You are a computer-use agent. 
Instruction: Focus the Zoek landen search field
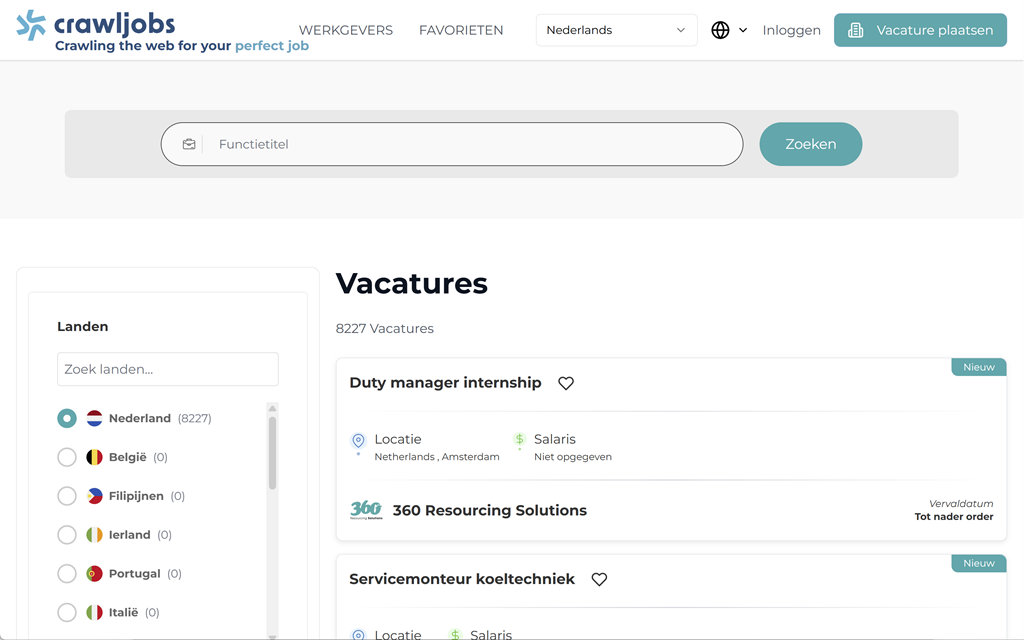pos(168,369)
